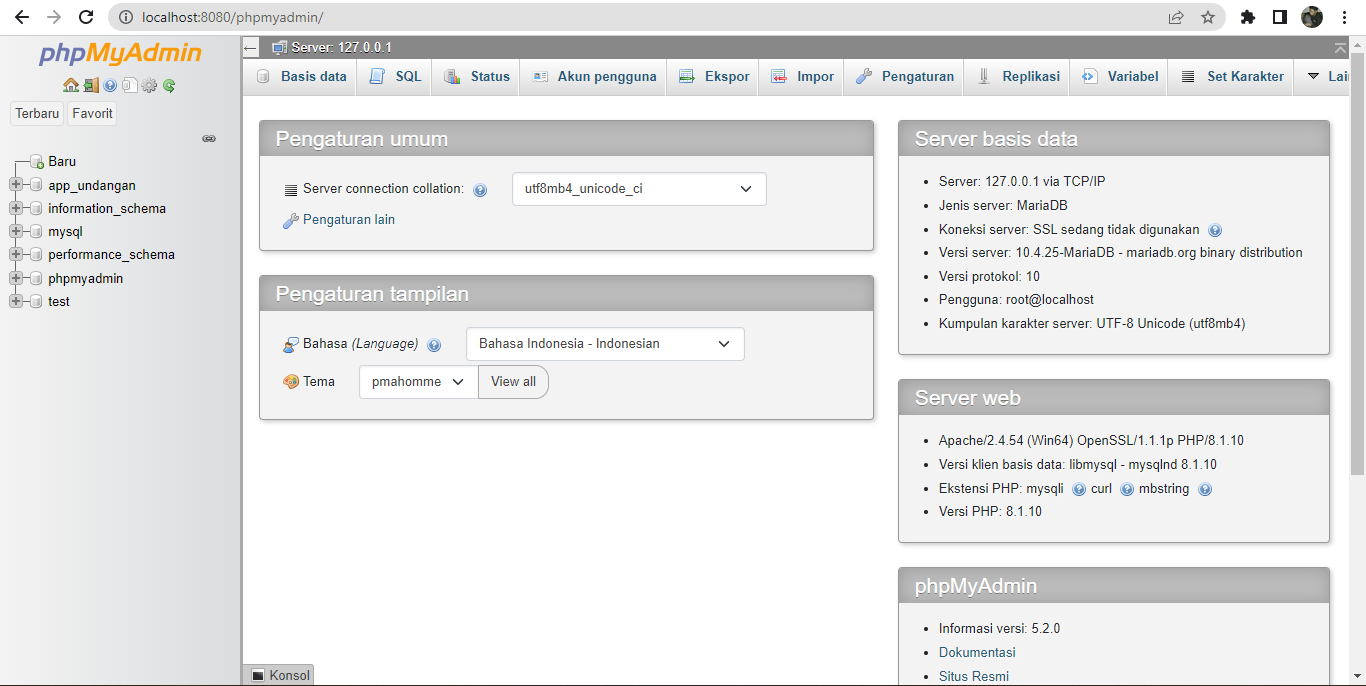Expand the information_schema database

tap(15, 208)
